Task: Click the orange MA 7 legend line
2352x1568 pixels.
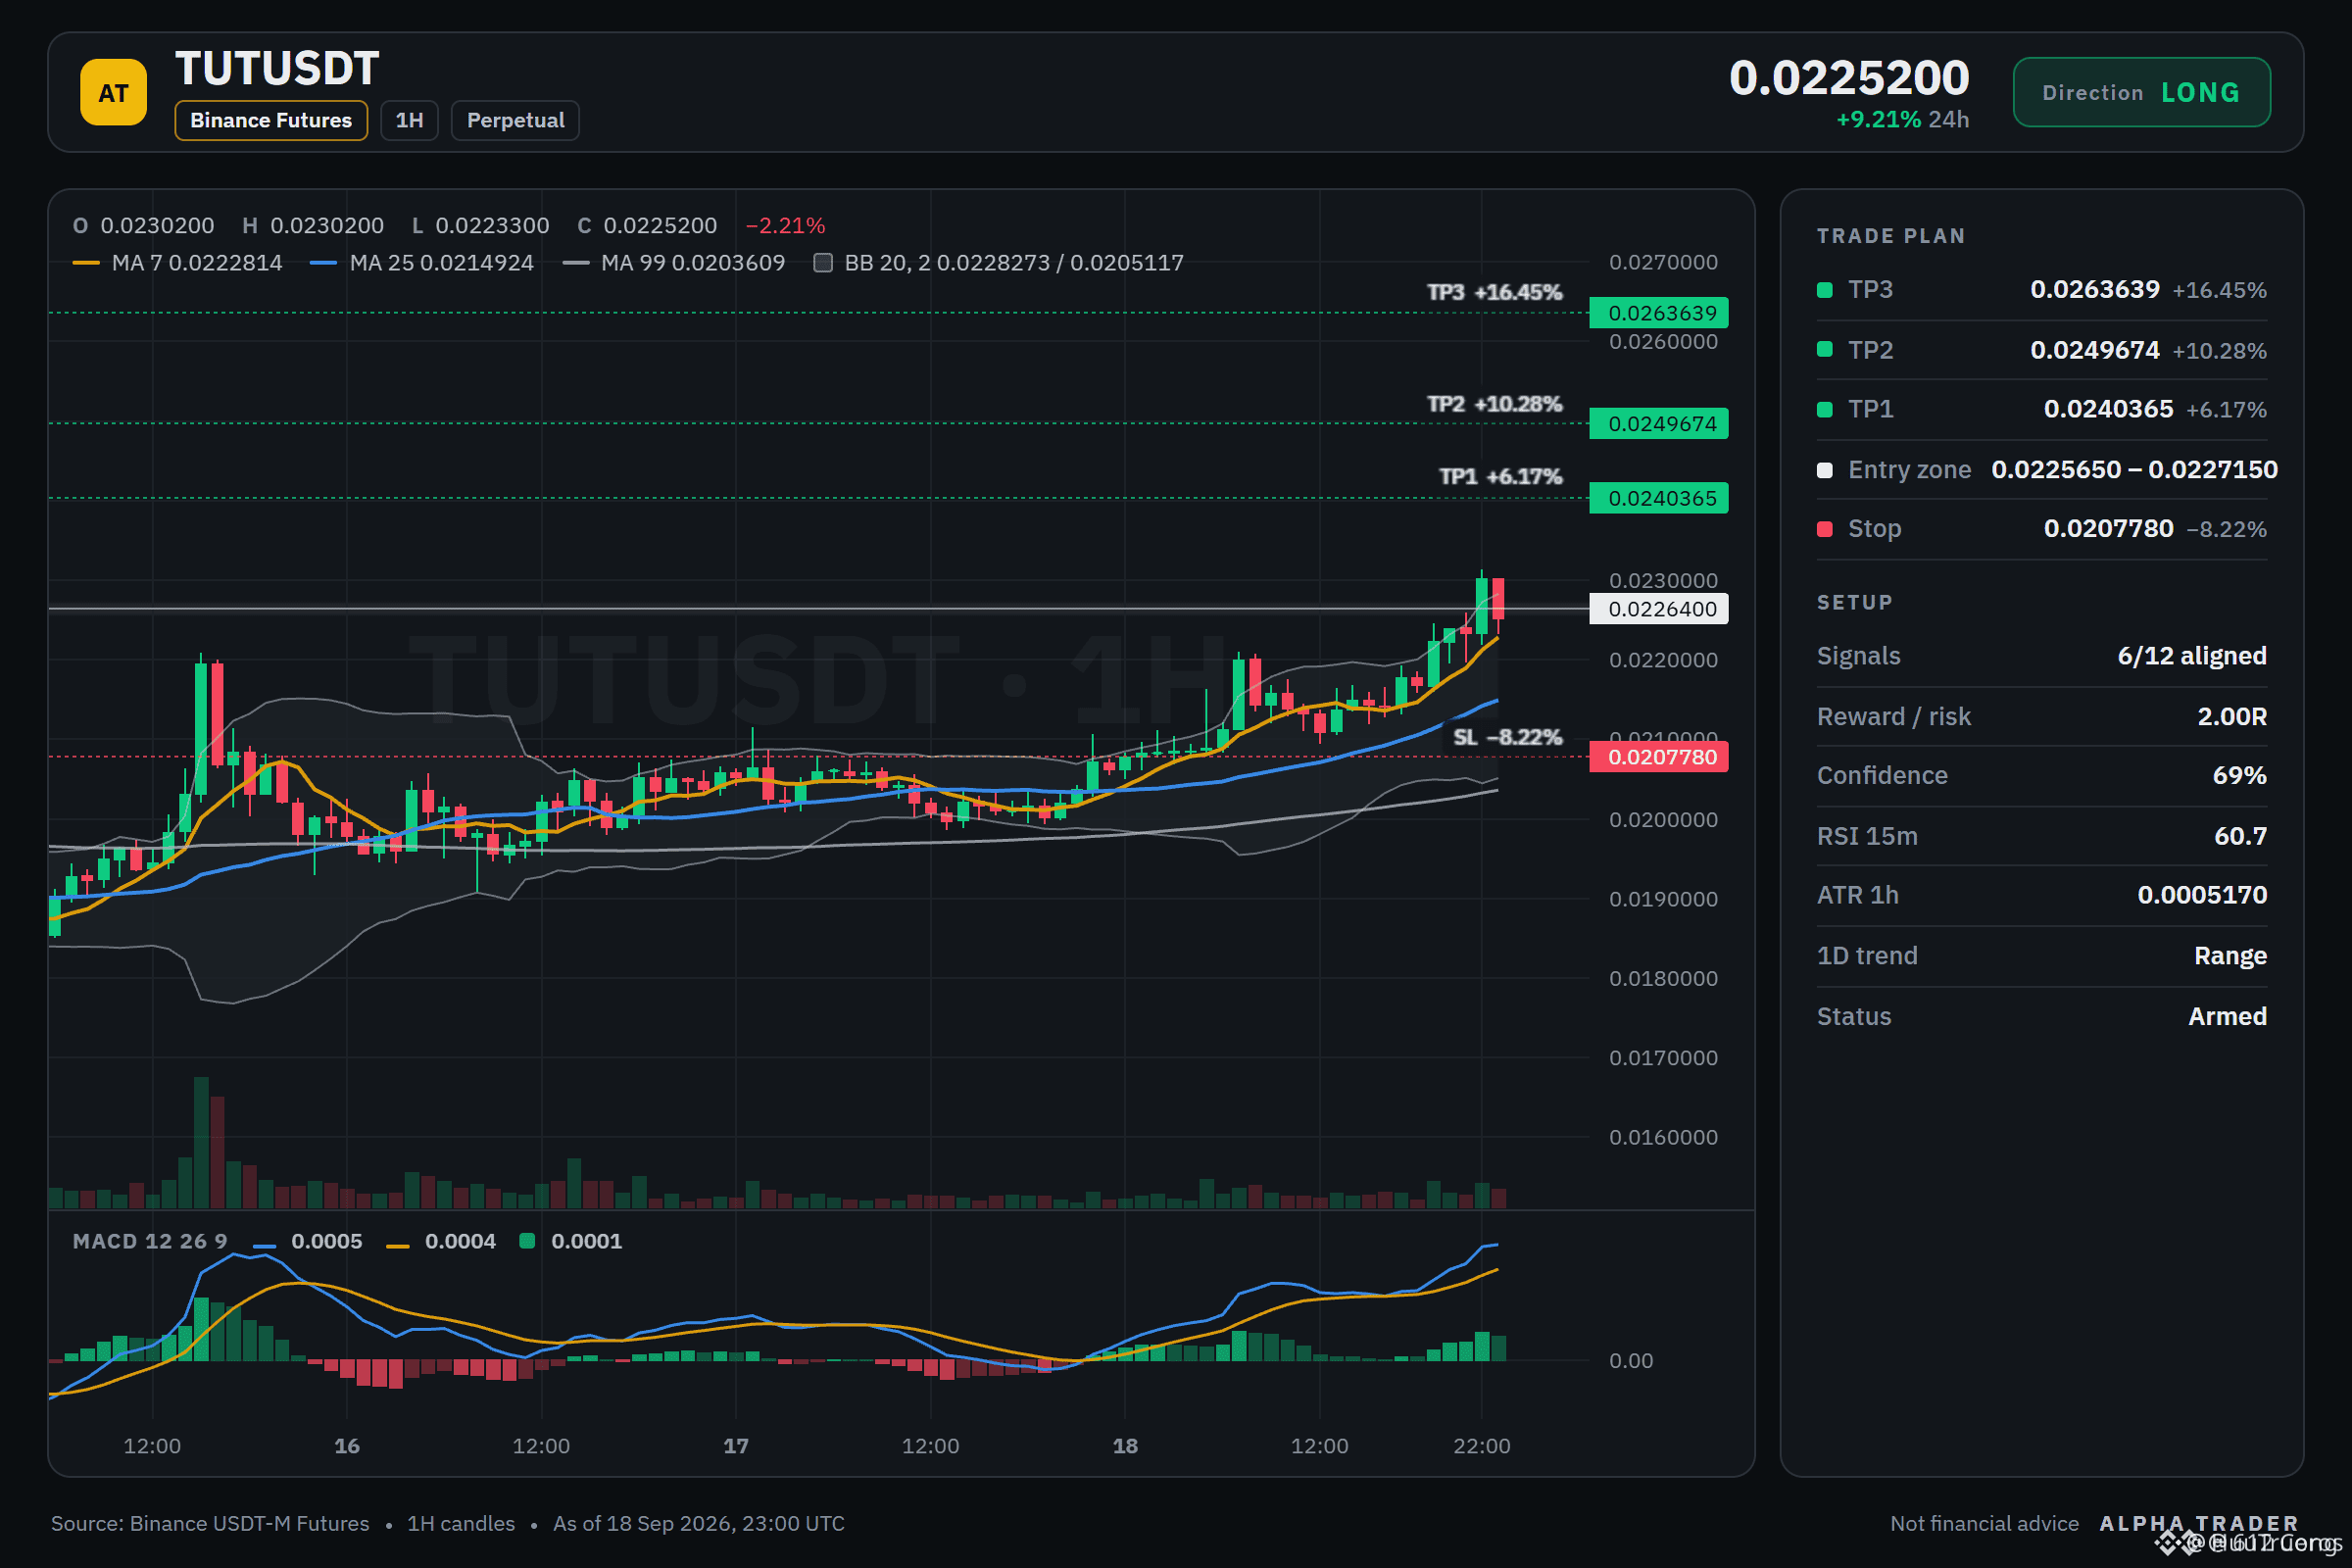Action: pyautogui.click(x=86, y=264)
